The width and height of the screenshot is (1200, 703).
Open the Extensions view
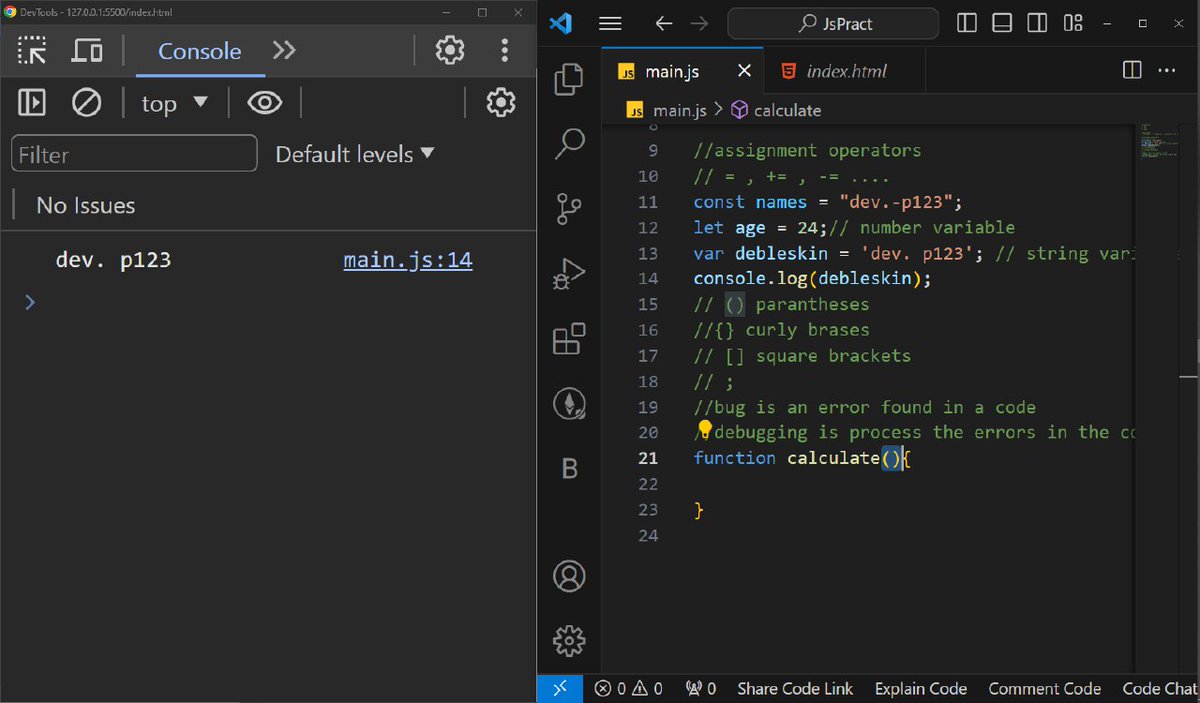(x=569, y=339)
